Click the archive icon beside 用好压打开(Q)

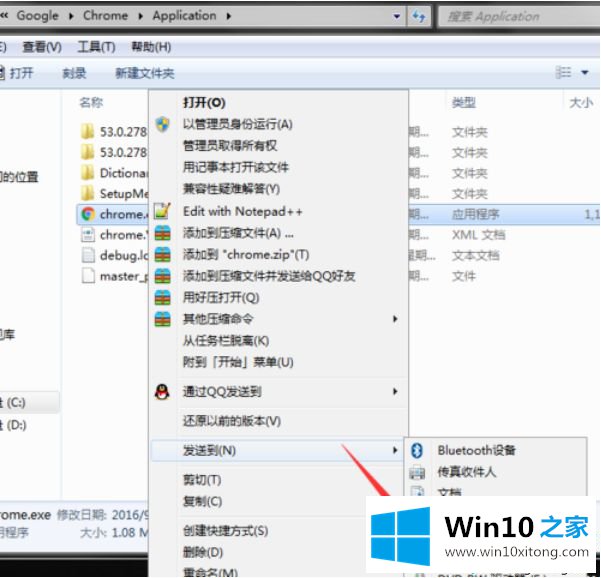click(x=162, y=297)
